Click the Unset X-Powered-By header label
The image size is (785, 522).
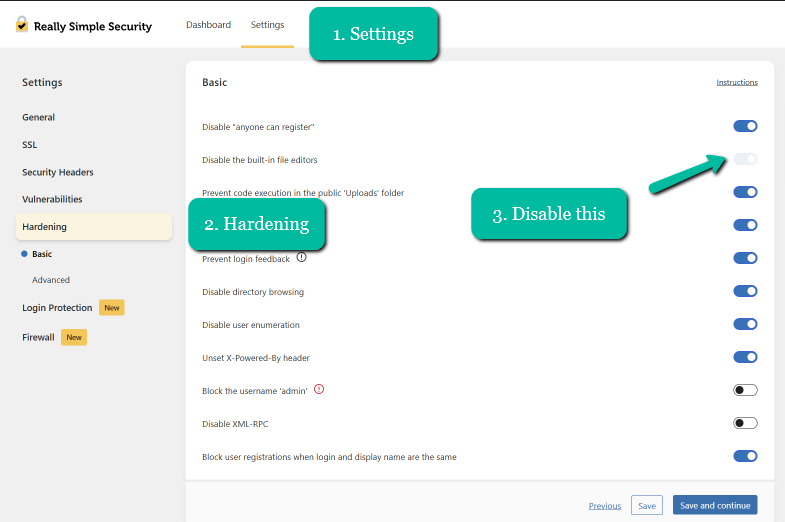pos(256,358)
